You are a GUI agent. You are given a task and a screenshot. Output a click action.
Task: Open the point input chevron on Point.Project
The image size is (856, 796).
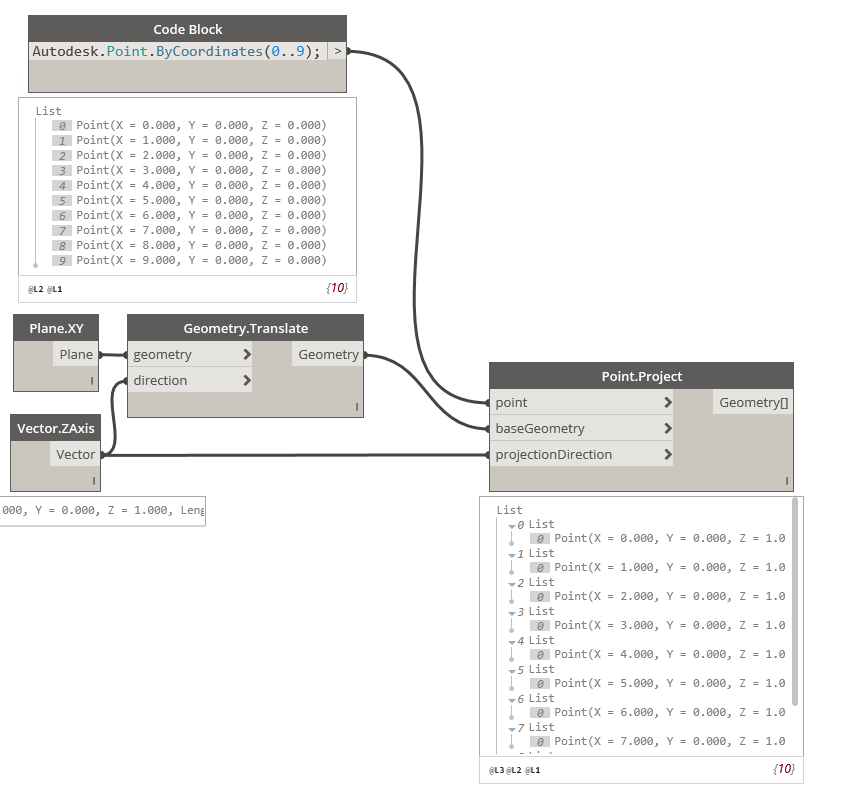(x=668, y=402)
